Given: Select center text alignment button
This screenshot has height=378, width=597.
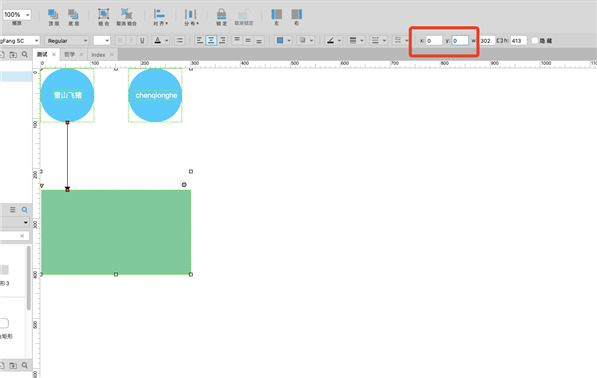Looking at the screenshot, I should [211, 40].
